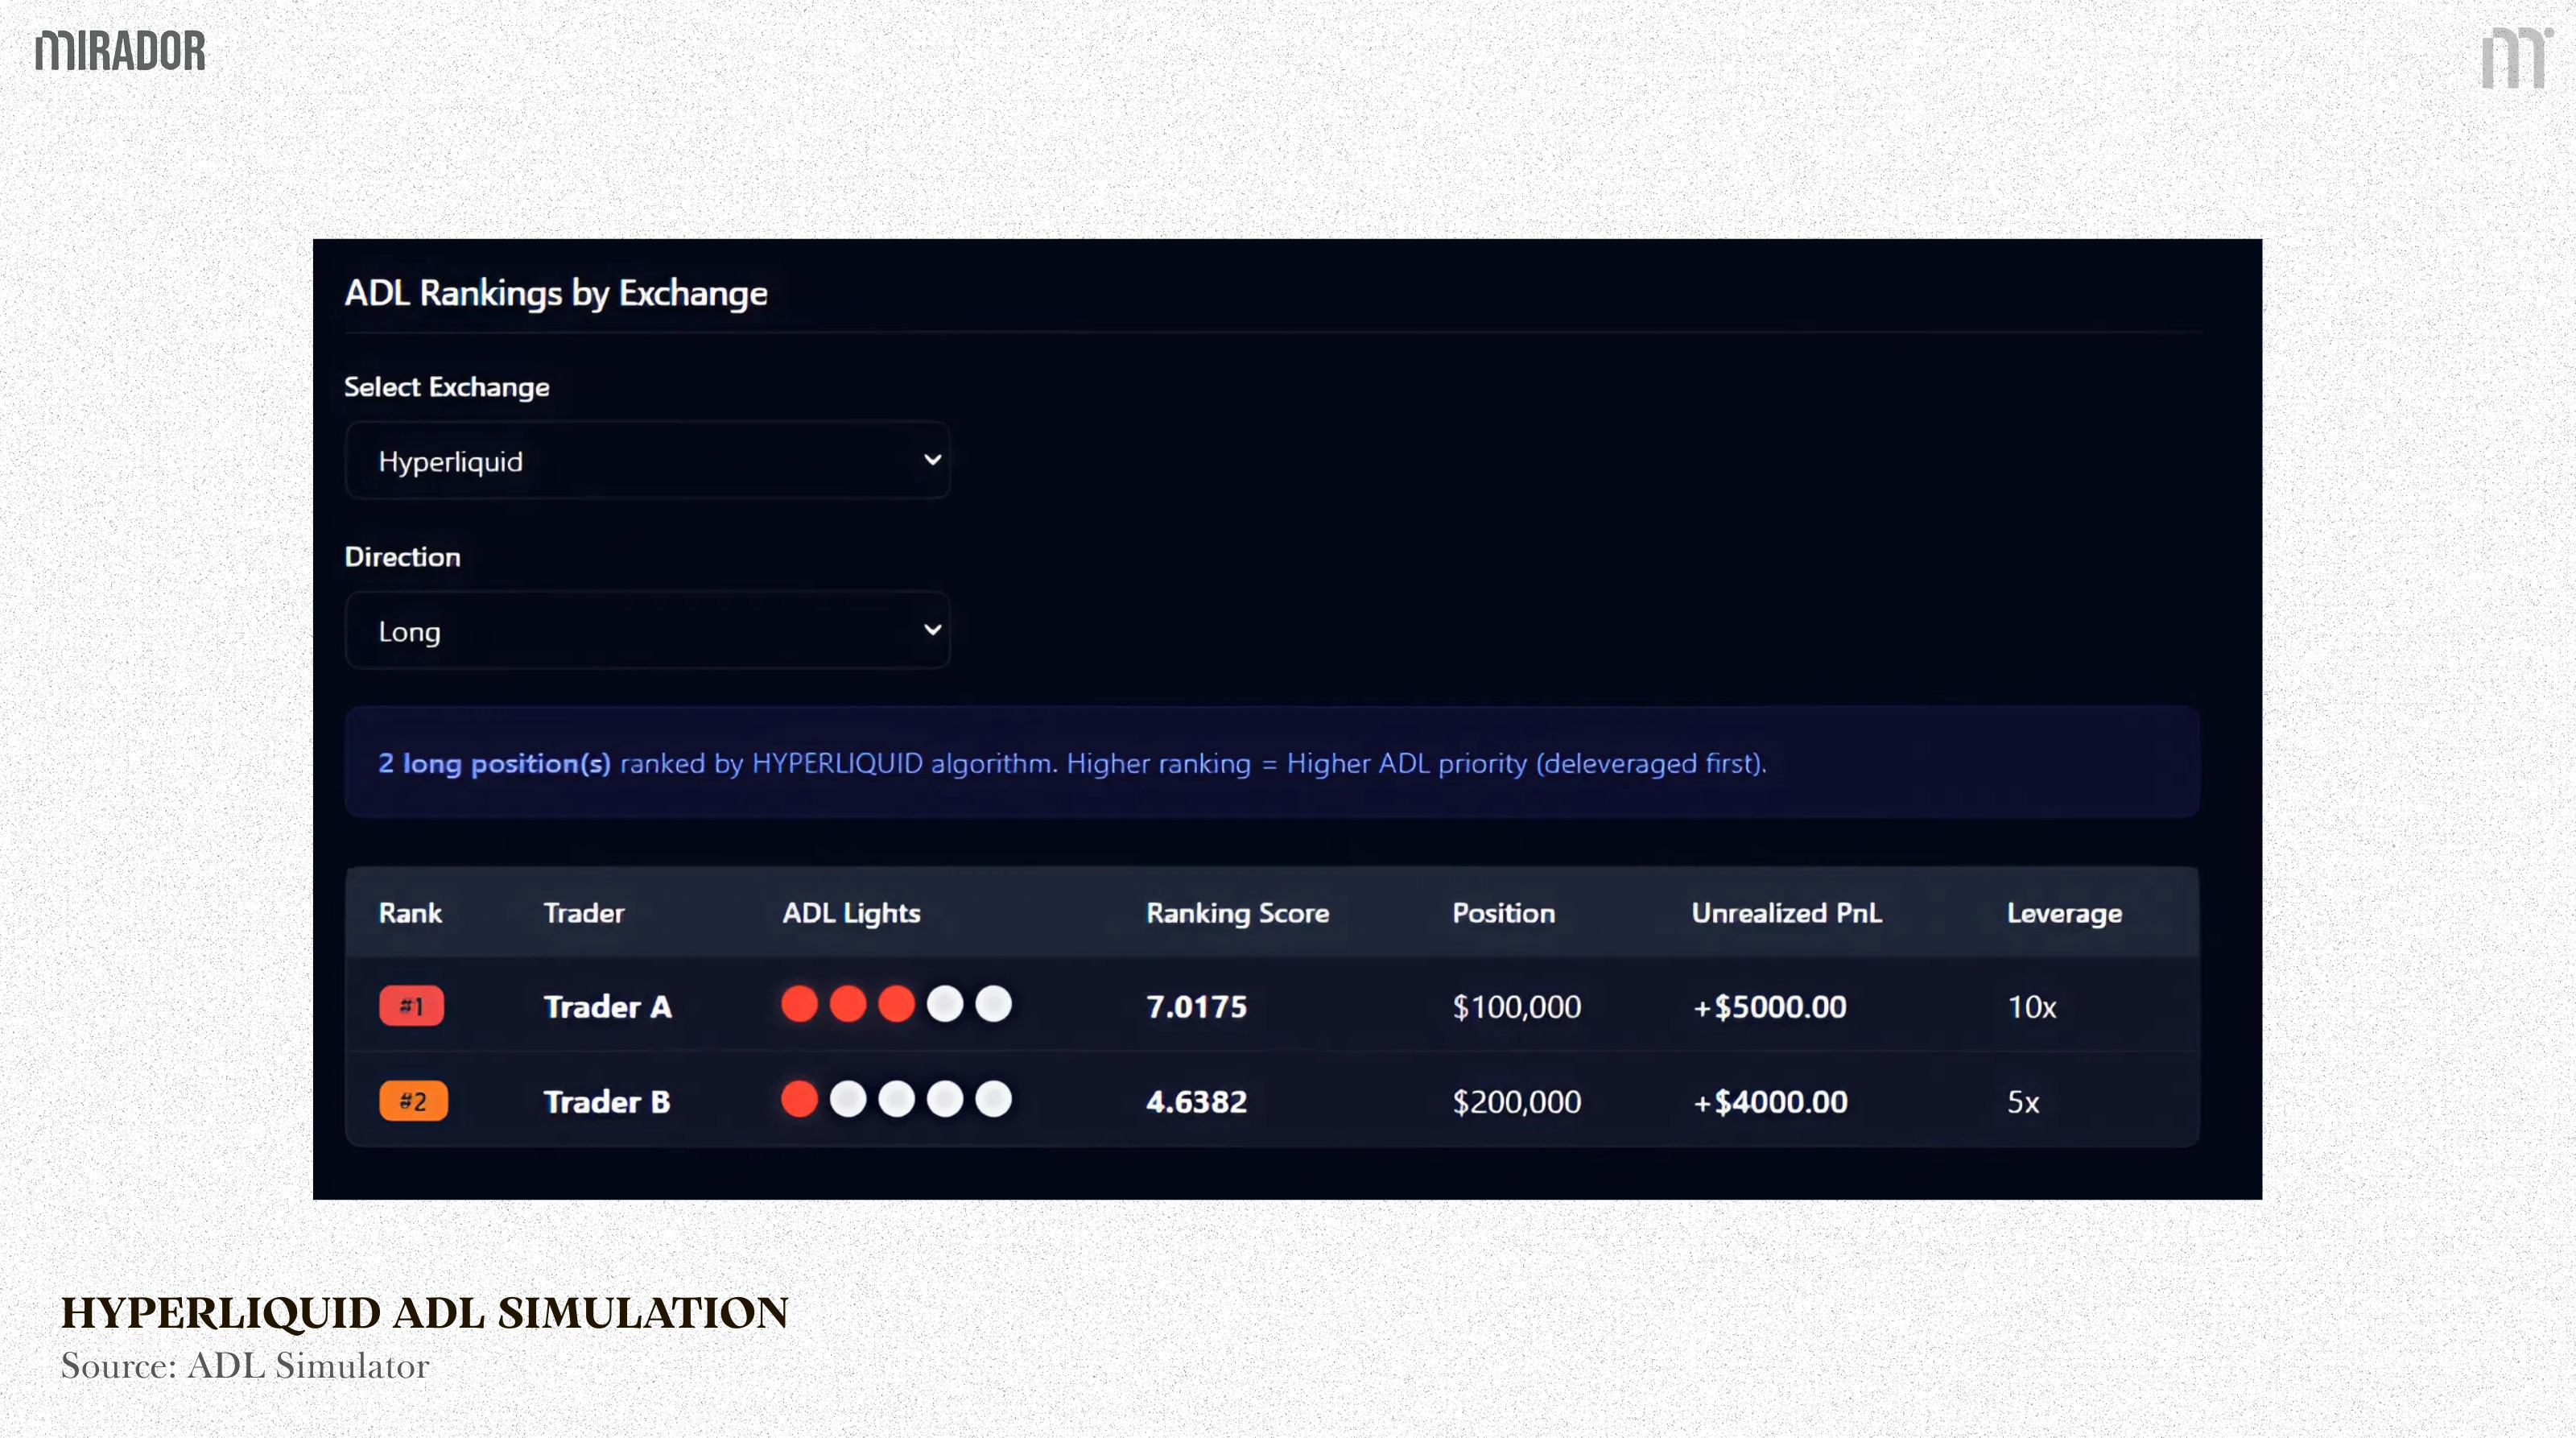Select Trader A name

(607, 1007)
